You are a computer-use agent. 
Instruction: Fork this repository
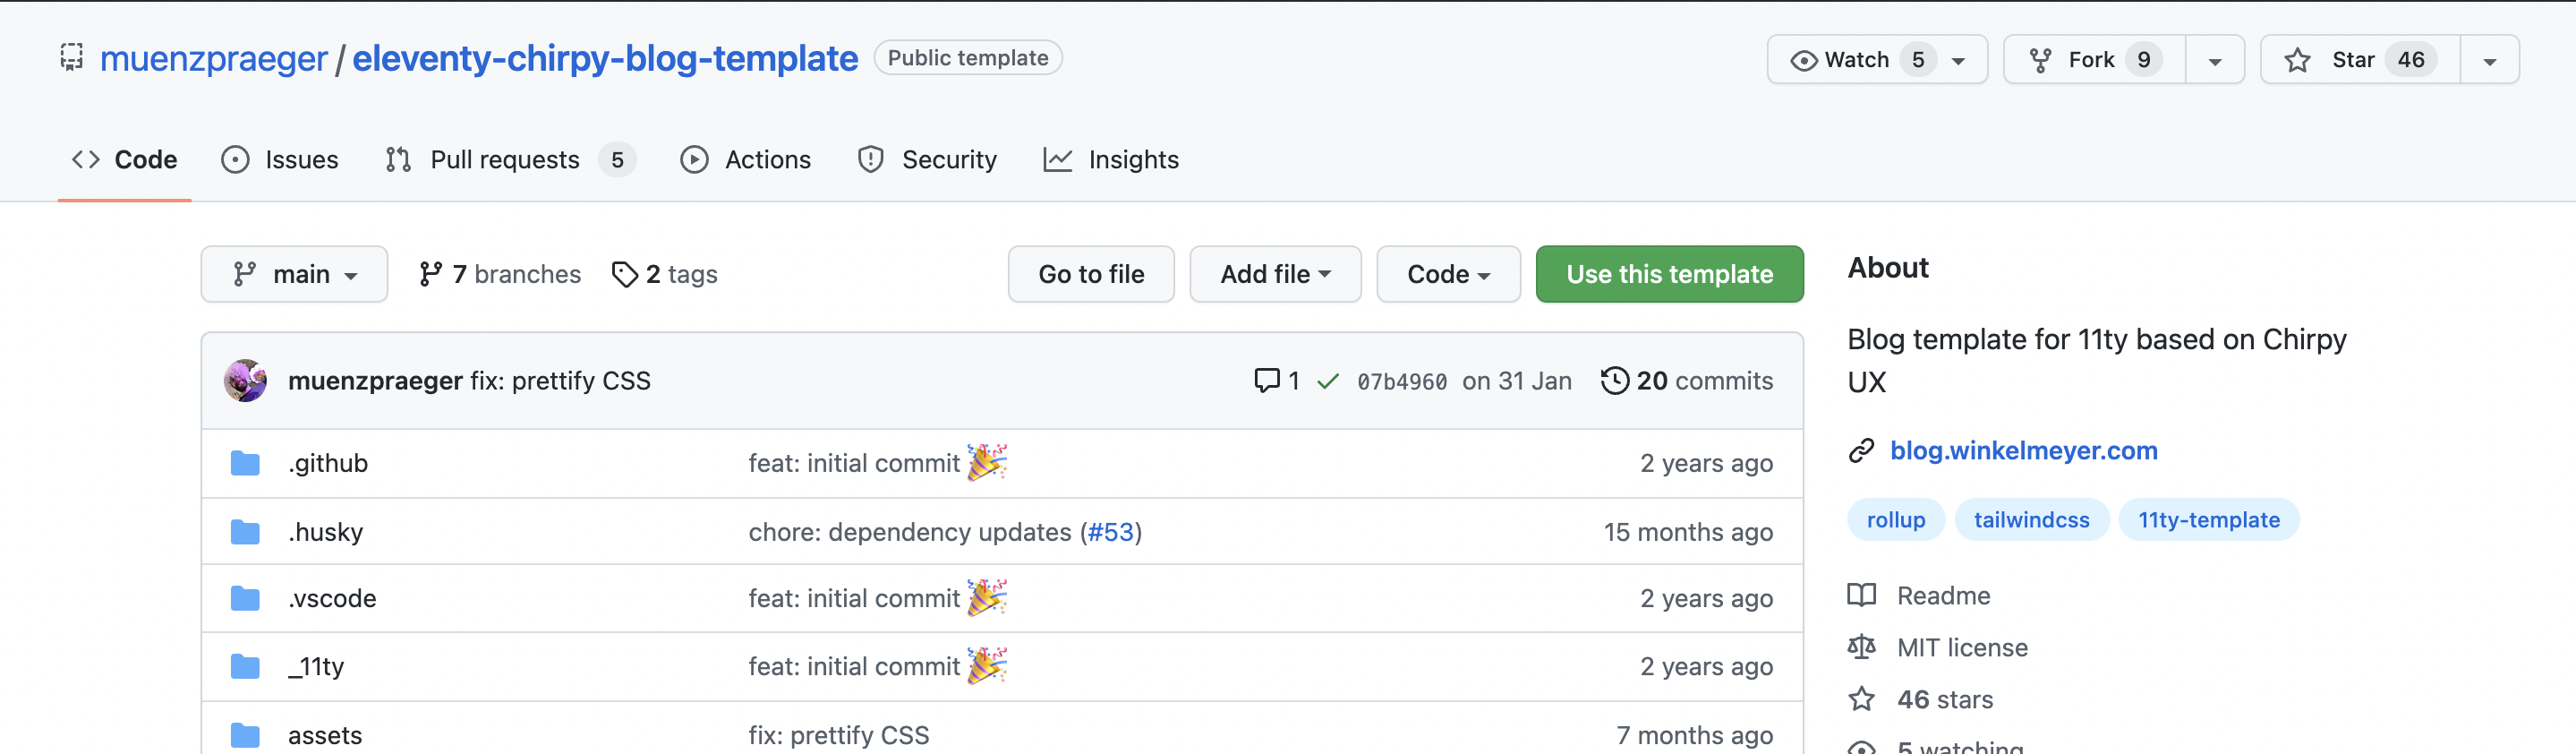[2095, 60]
